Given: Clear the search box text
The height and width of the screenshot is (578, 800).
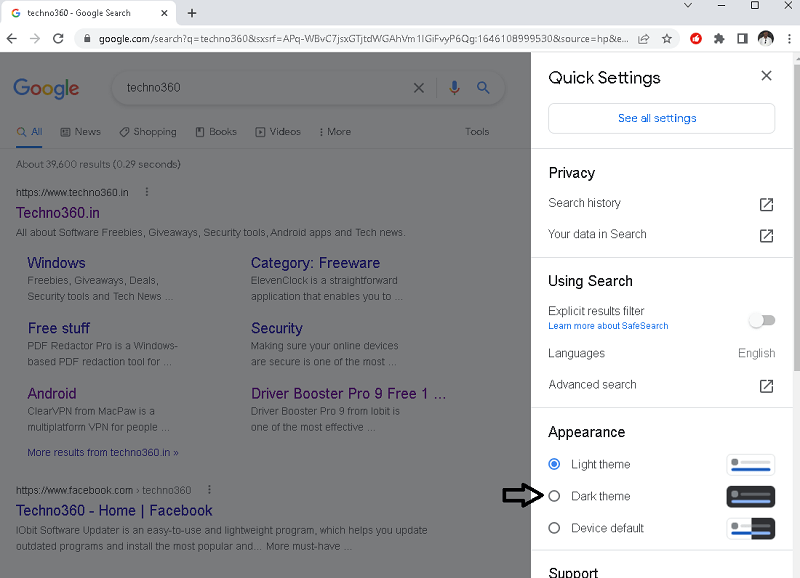Looking at the screenshot, I should click(x=419, y=88).
